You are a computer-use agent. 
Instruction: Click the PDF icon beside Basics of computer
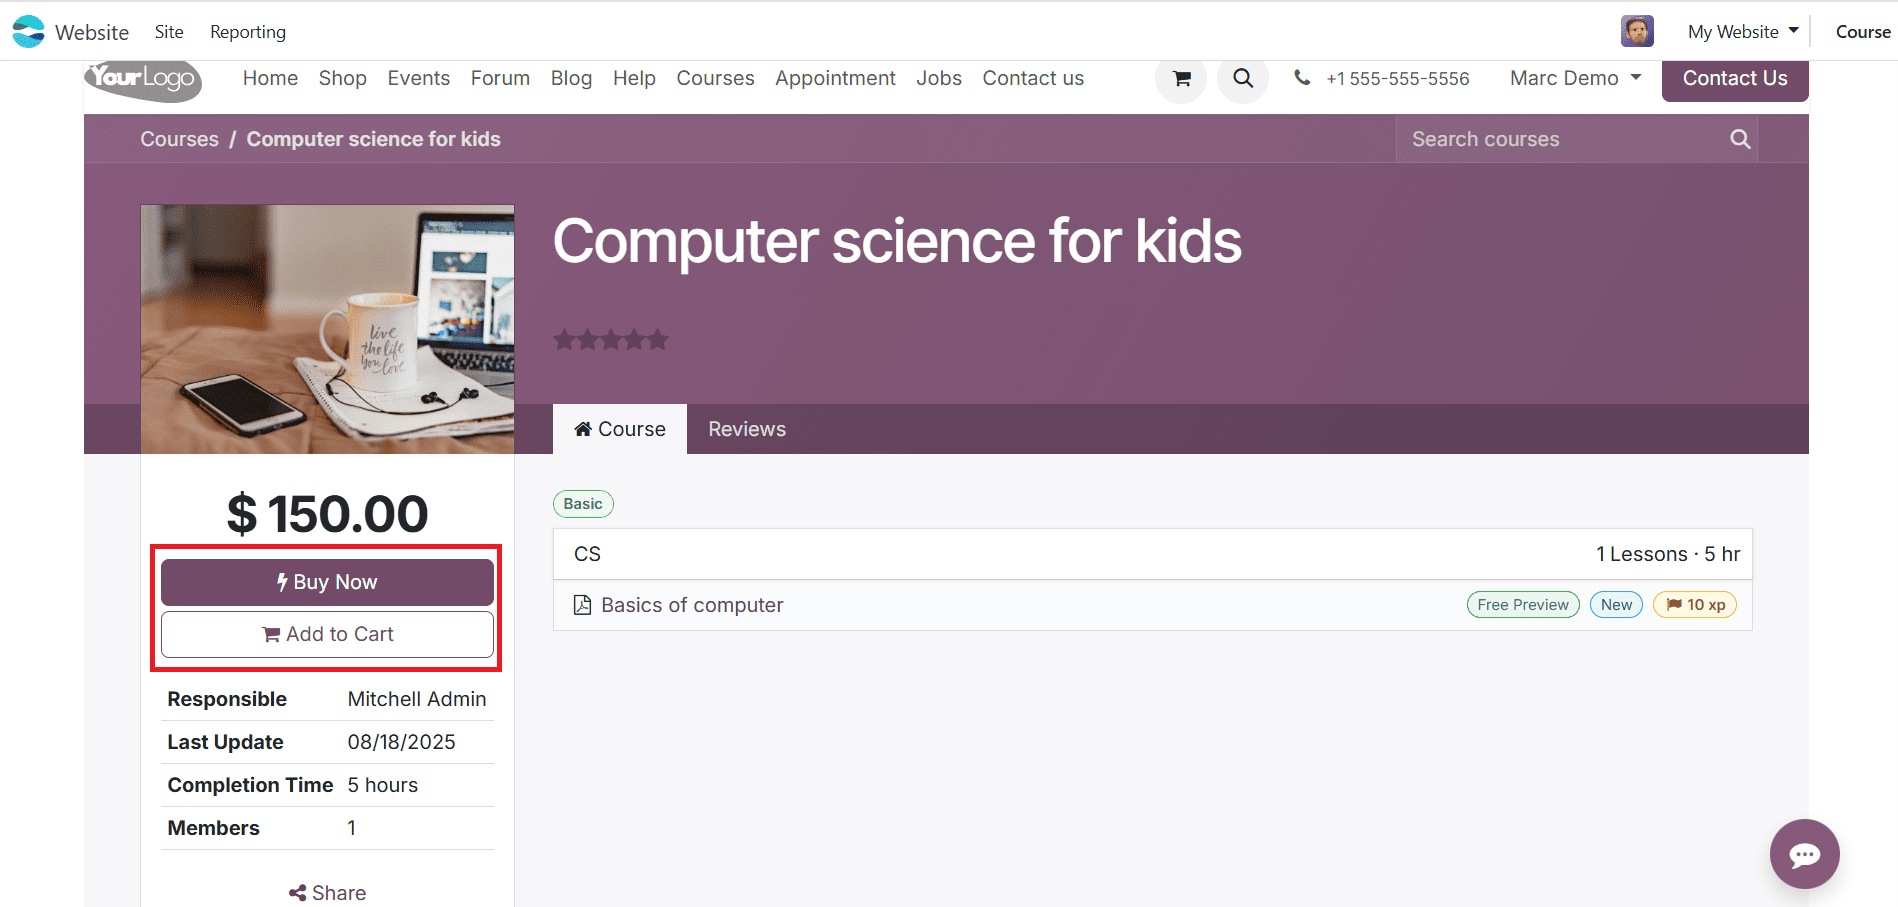pyautogui.click(x=582, y=605)
